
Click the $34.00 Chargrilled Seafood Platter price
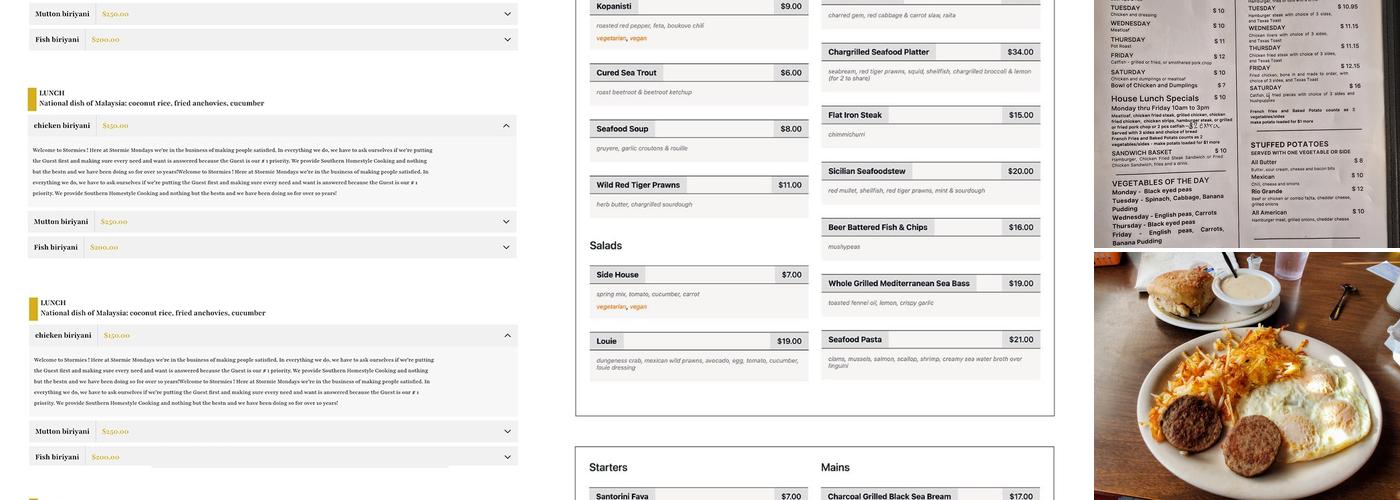pos(1020,52)
